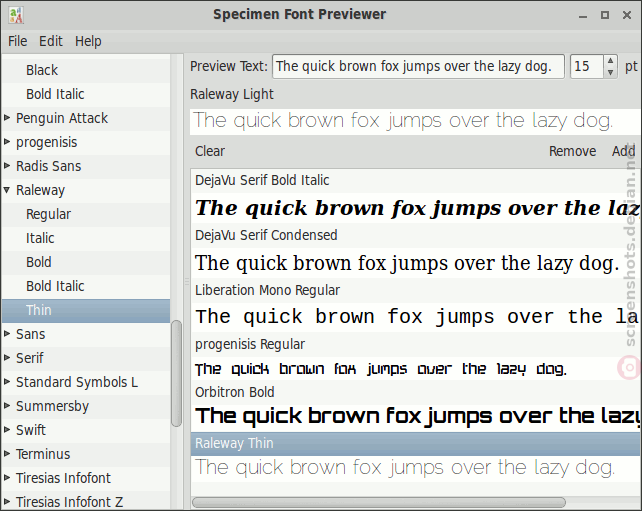Image resolution: width=642 pixels, height=511 pixels.
Task: Expand the Penguin Attack font family
Action: (7, 118)
